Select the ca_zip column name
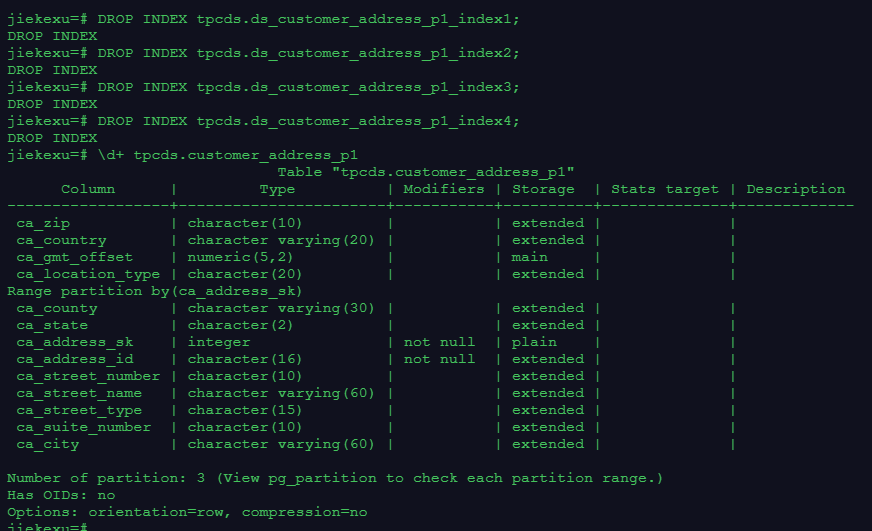Image resolution: width=872 pixels, height=531 pixels. click(43, 224)
